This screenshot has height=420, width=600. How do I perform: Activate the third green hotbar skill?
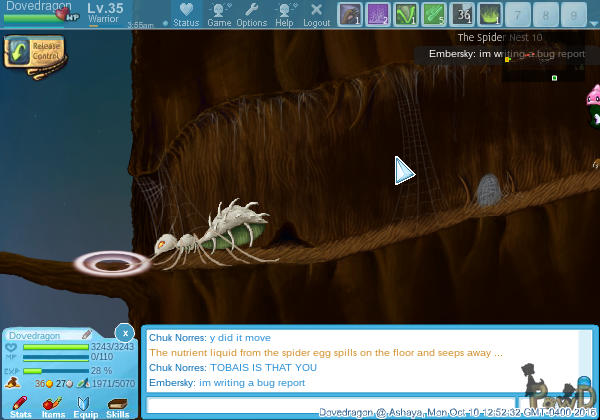pyautogui.click(x=406, y=14)
